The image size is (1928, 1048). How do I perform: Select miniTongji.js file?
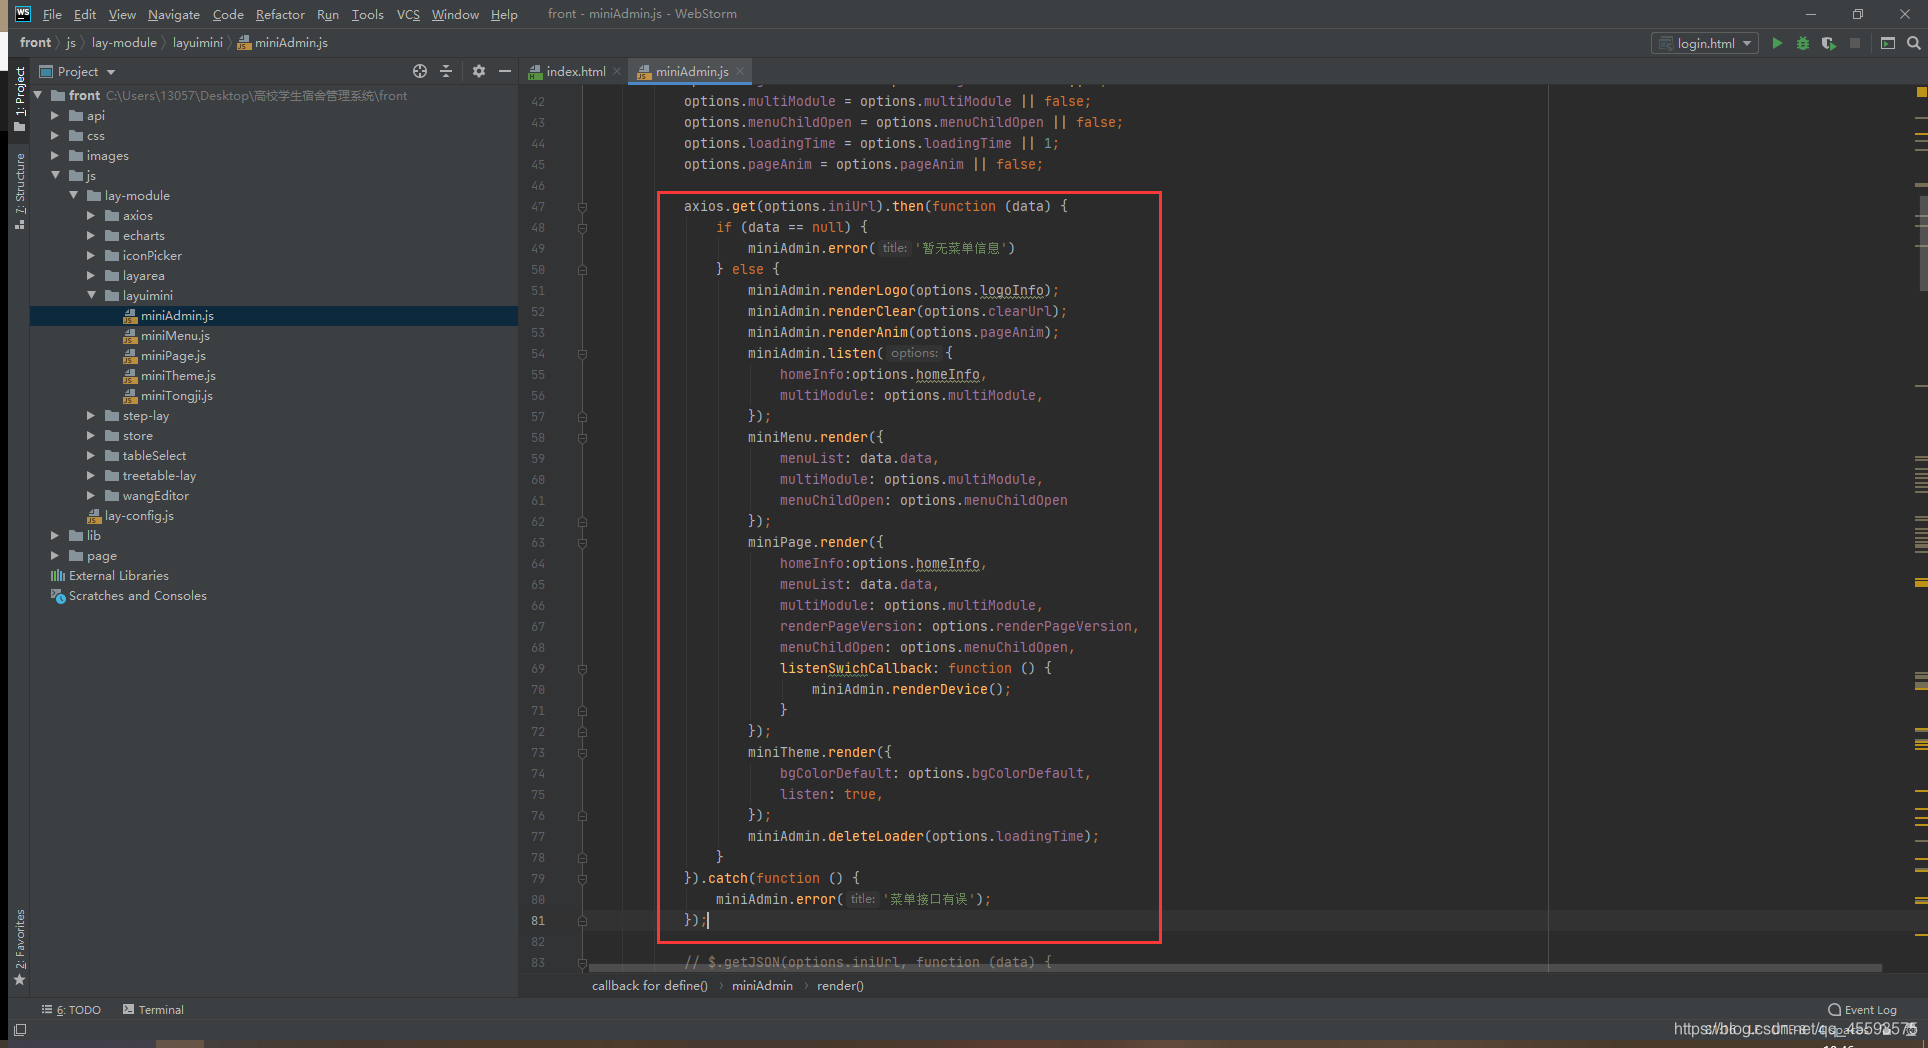click(x=176, y=395)
